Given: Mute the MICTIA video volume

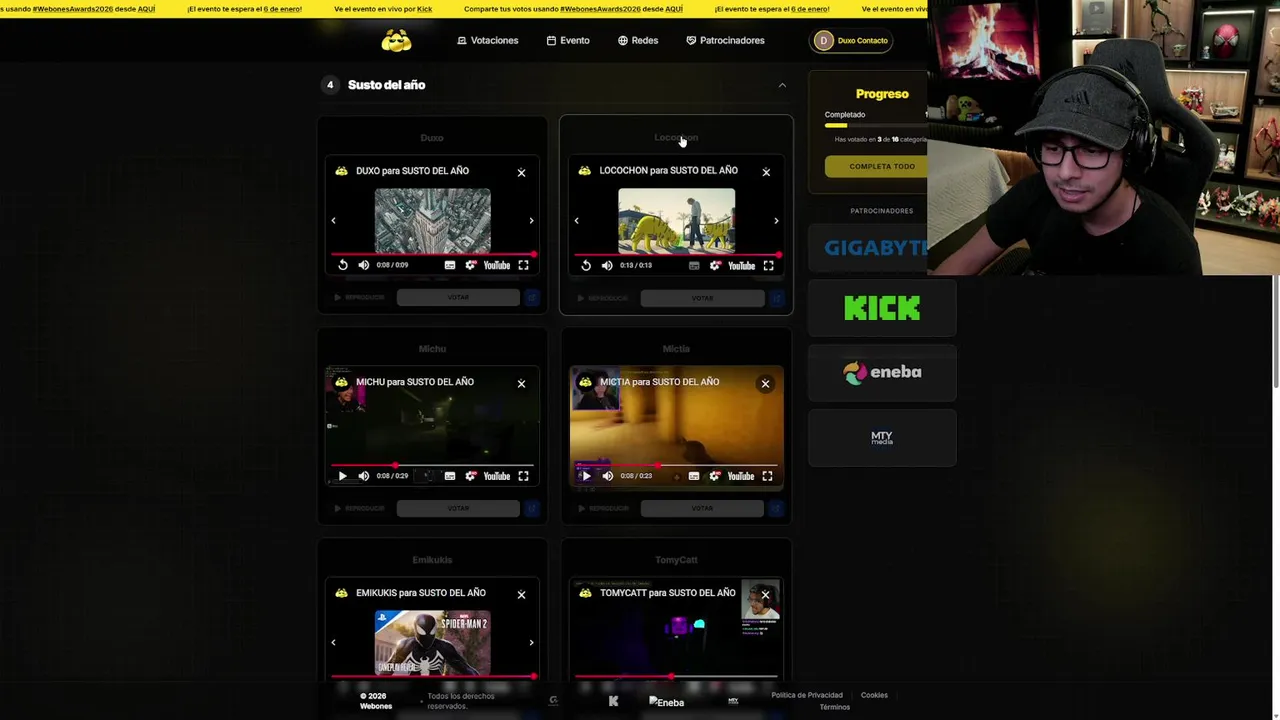Looking at the screenshot, I should (x=607, y=476).
